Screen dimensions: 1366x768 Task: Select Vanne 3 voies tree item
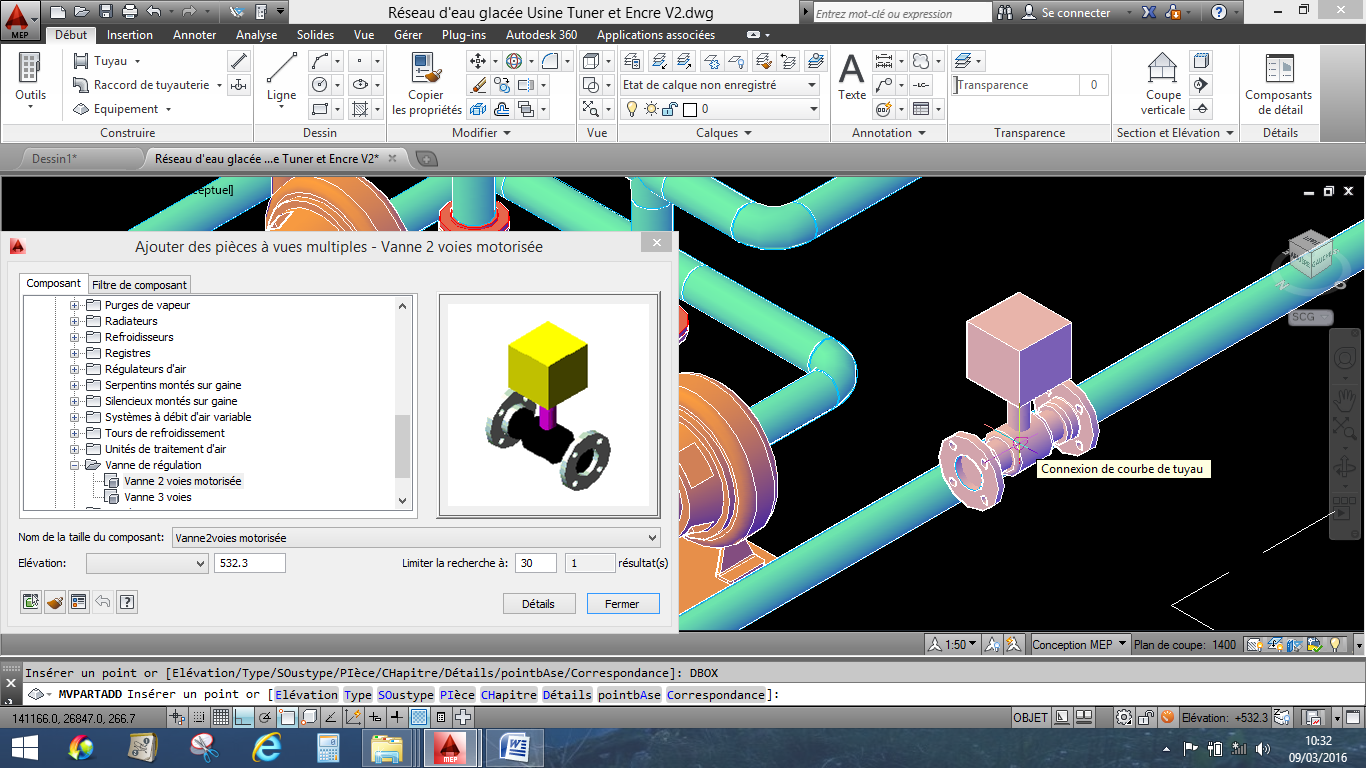tap(158, 497)
